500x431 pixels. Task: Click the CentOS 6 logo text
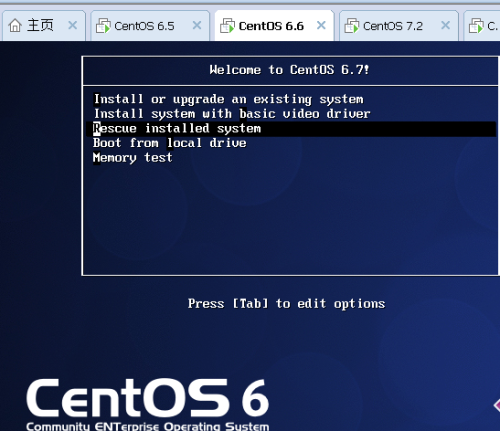(147, 398)
